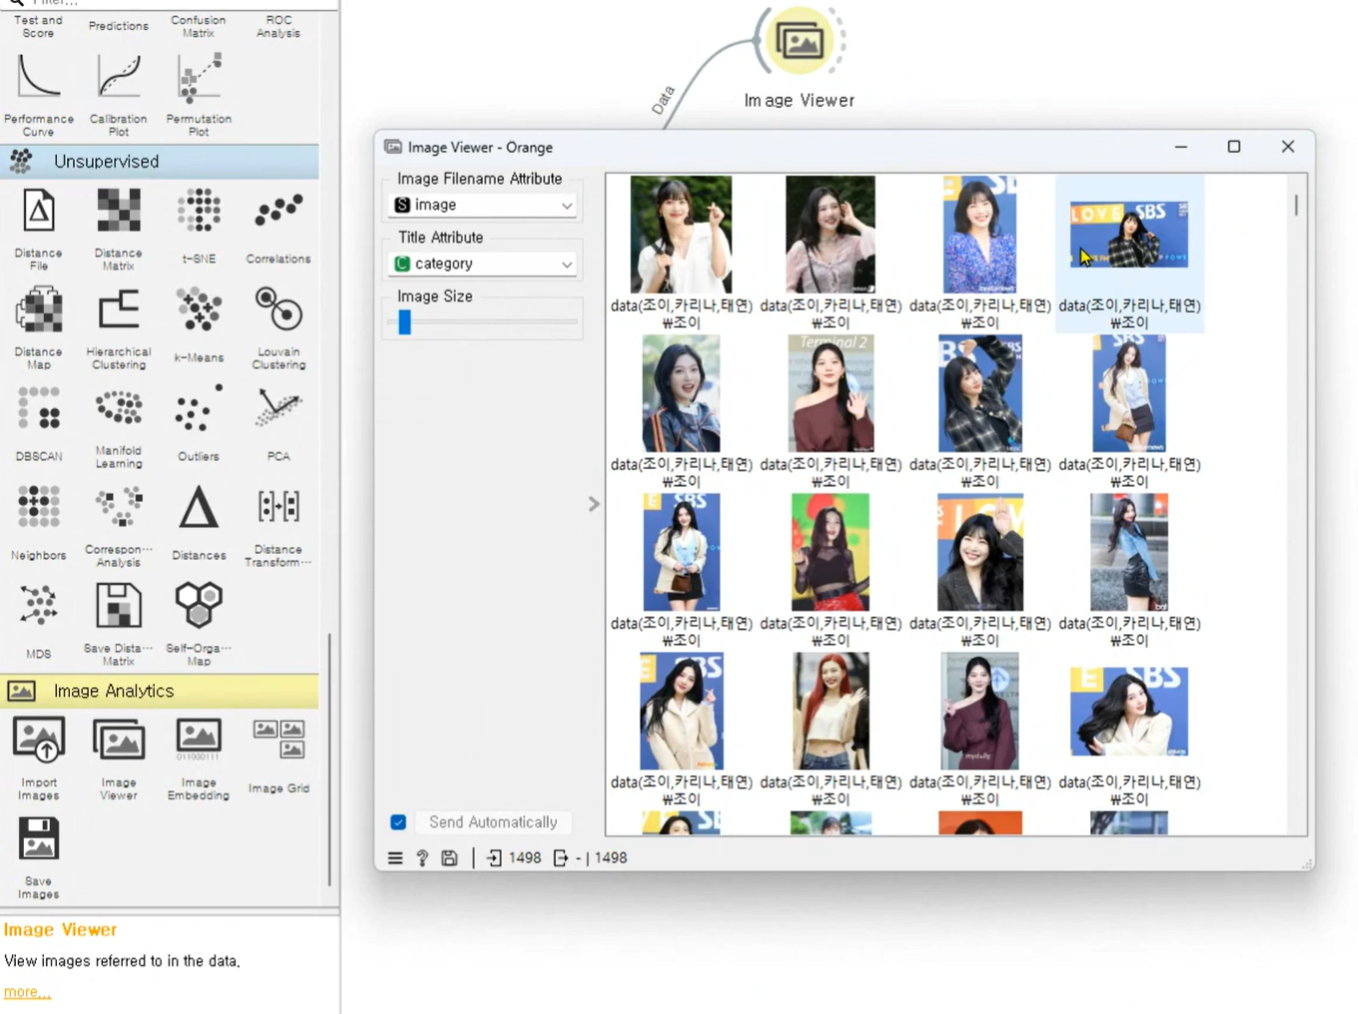Collapse the Image Analytics category
Screen dimensions: 1358x1014
click(160, 691)
